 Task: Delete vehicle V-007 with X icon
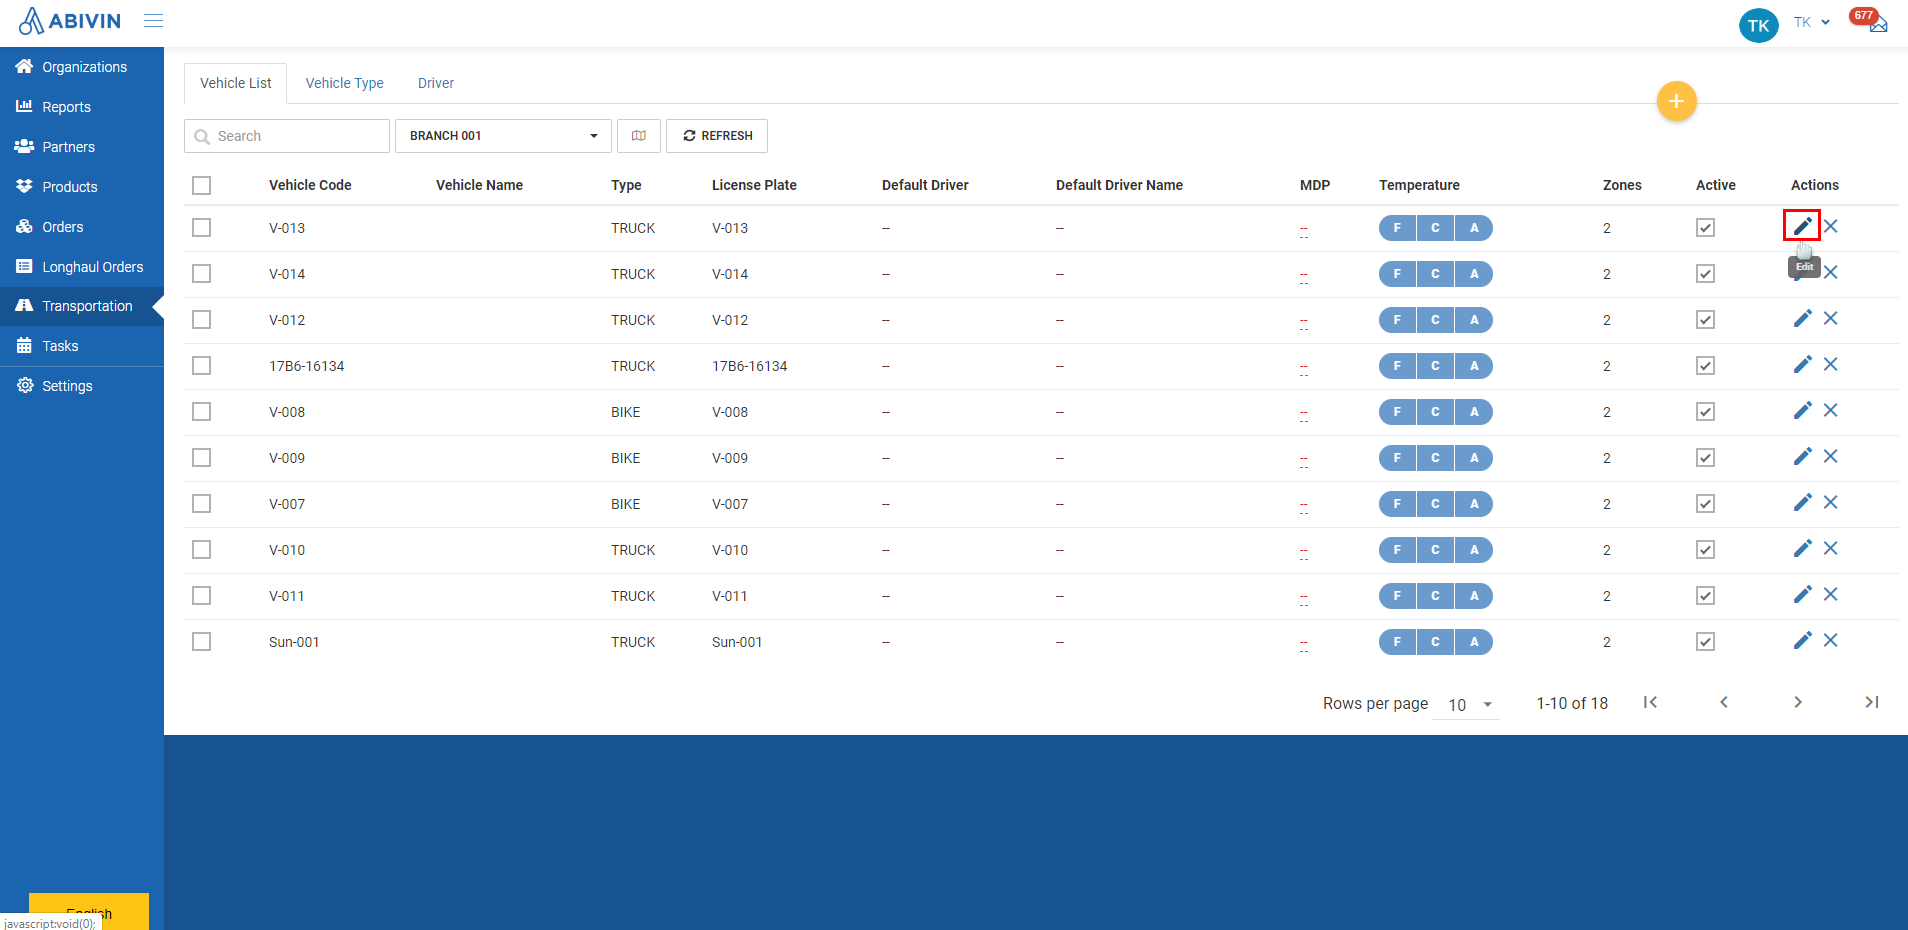(1831, 502)
